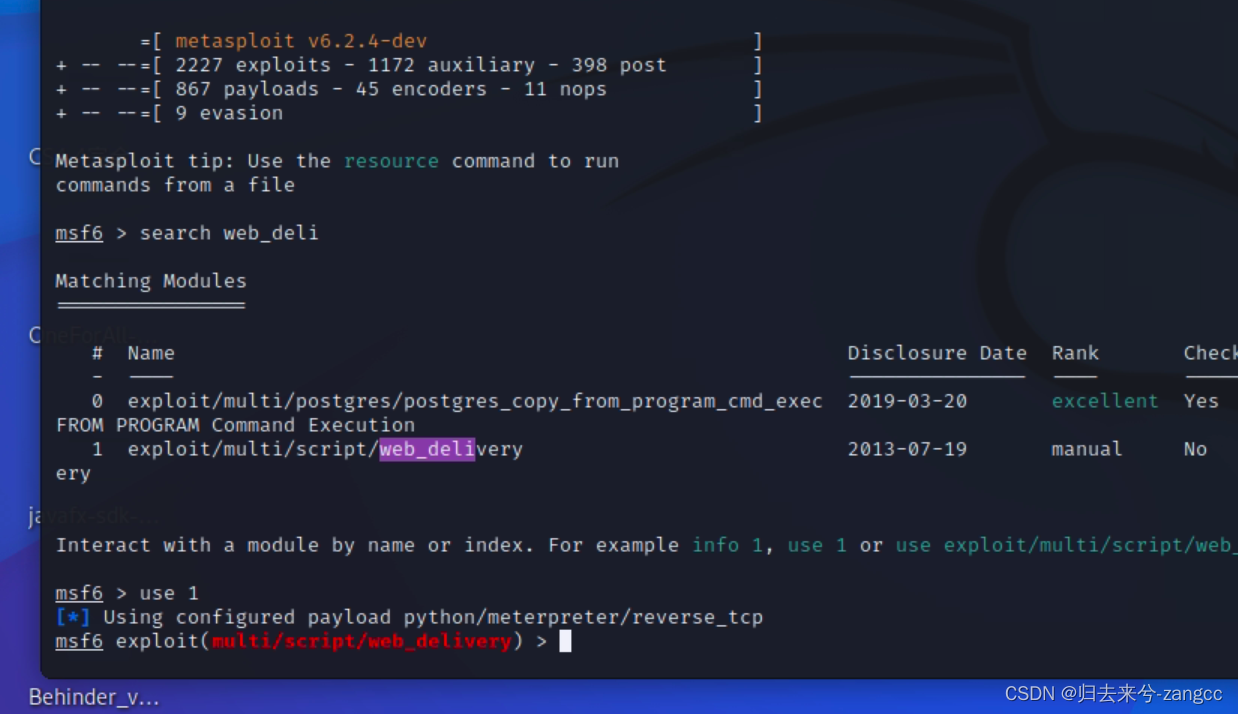The height and width of the screenshot is (714, 1238).
Task: Click the Rank column header
Action: click(1074, 352)
